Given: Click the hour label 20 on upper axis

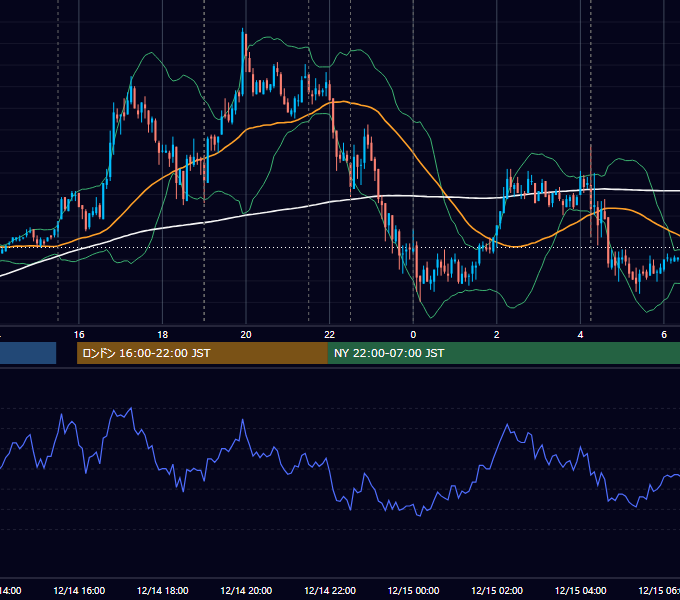Looking at the screenshot, I should 246,334.
